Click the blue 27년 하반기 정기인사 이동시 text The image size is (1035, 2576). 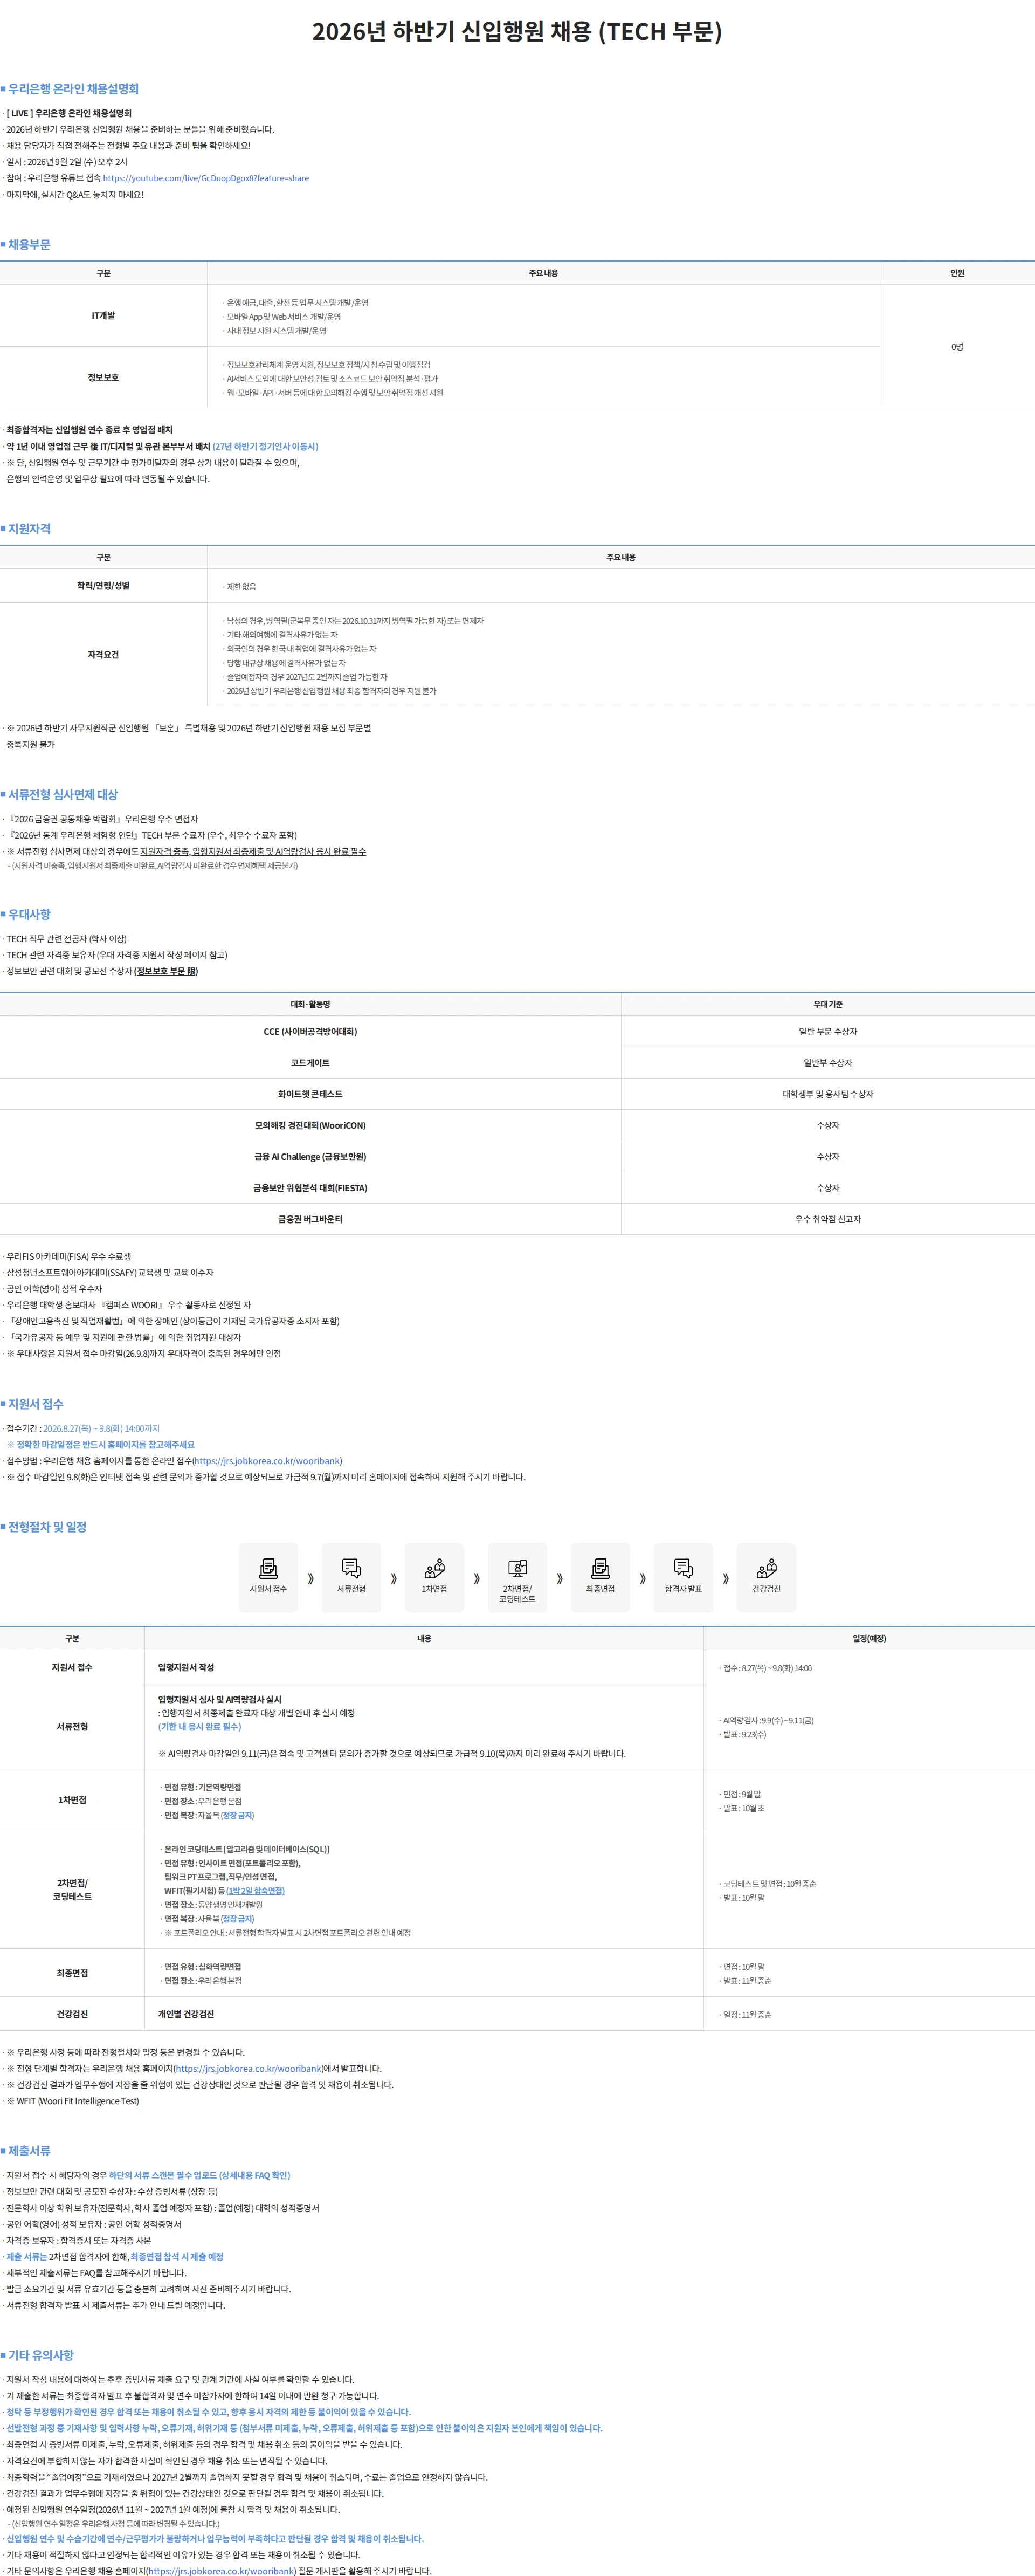tap(265, 446)
